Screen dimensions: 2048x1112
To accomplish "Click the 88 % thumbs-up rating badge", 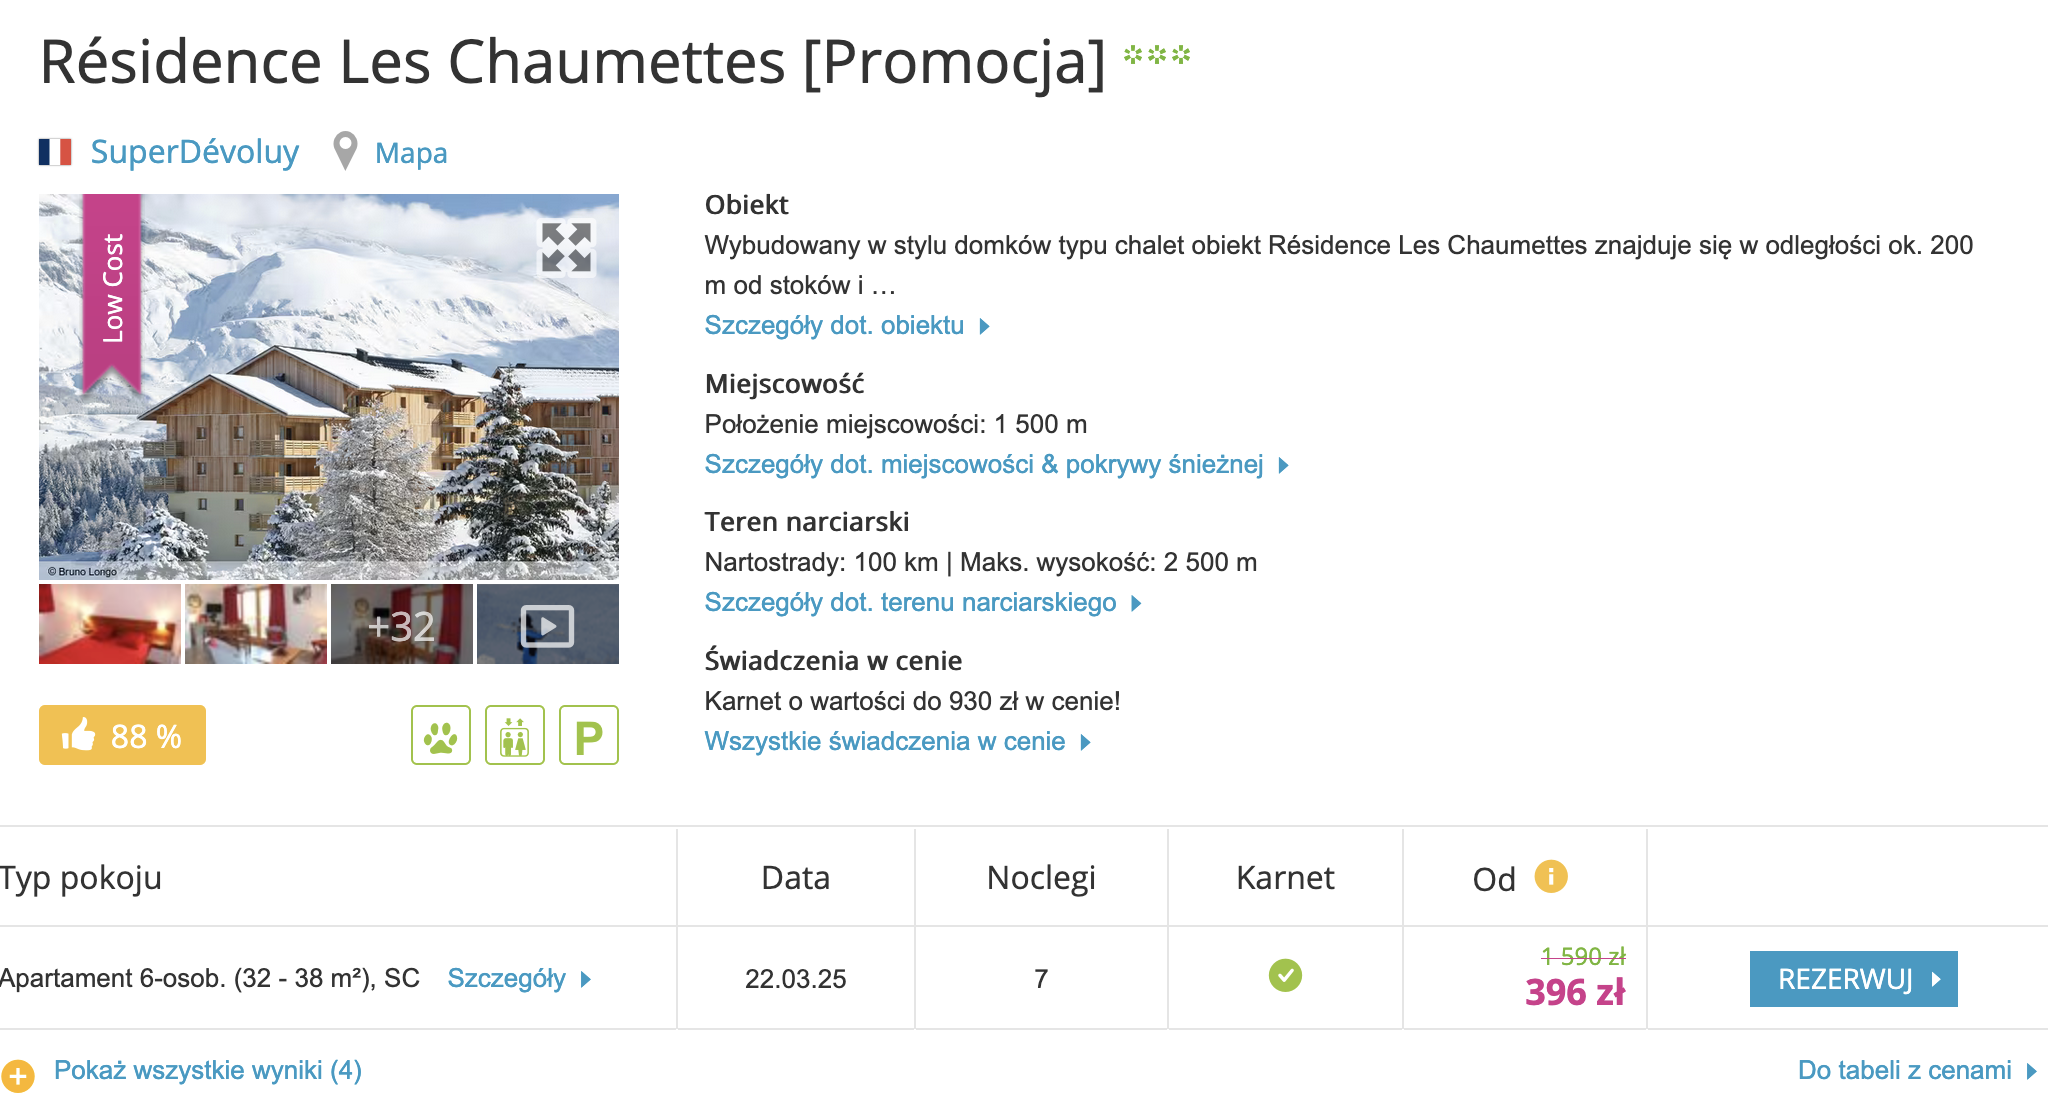I will point(122,735).
